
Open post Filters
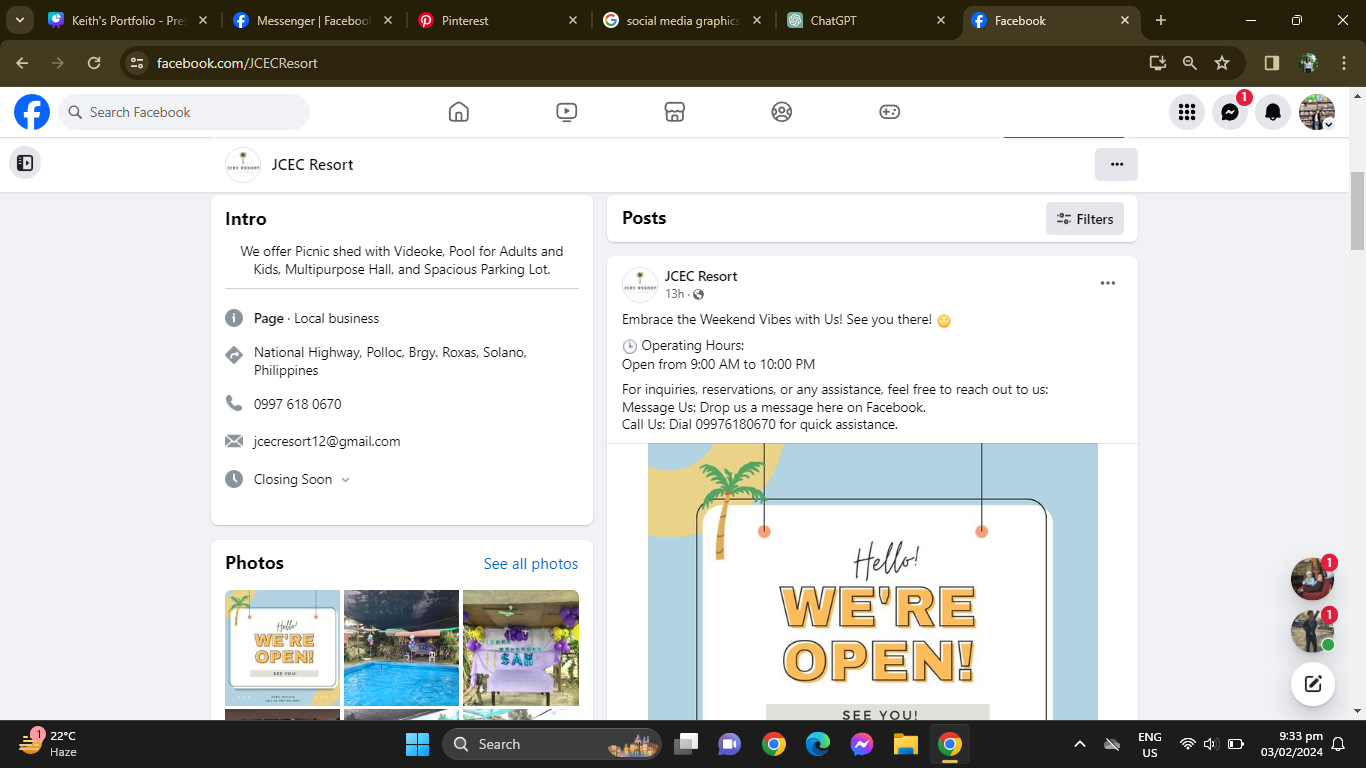[1085, 219]
